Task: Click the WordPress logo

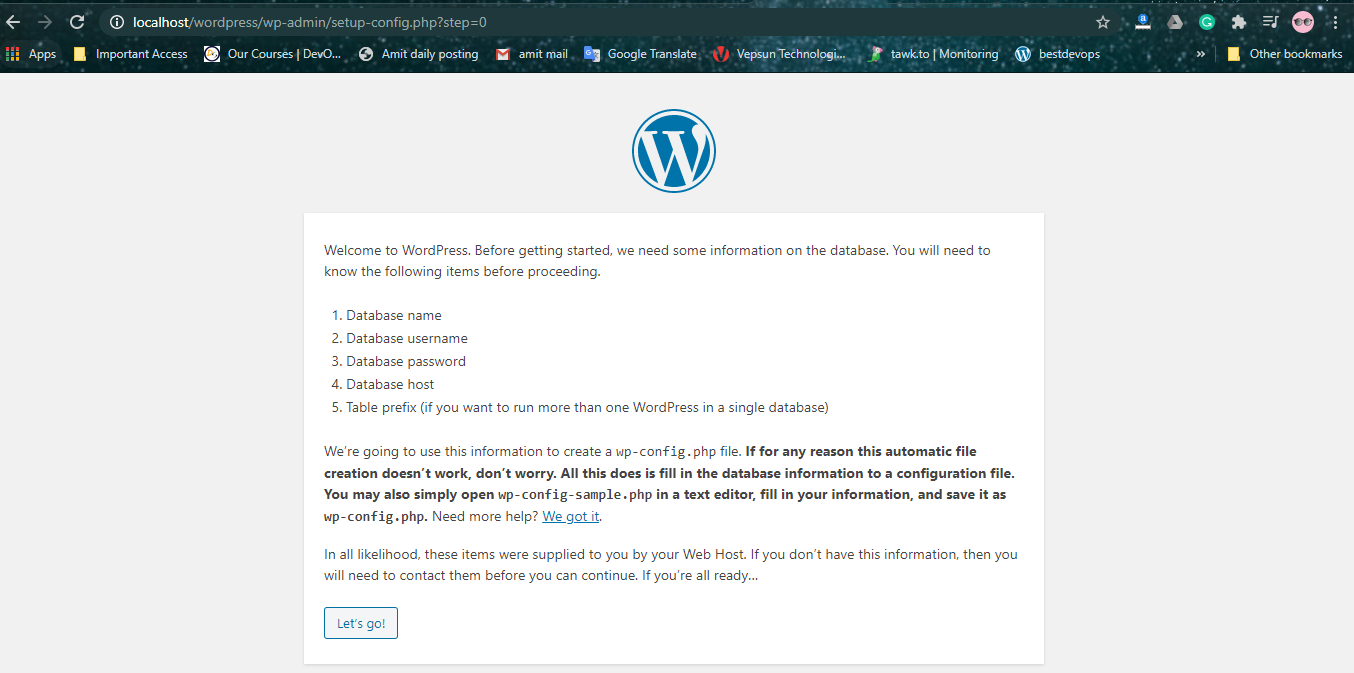Action: point(674,151)
